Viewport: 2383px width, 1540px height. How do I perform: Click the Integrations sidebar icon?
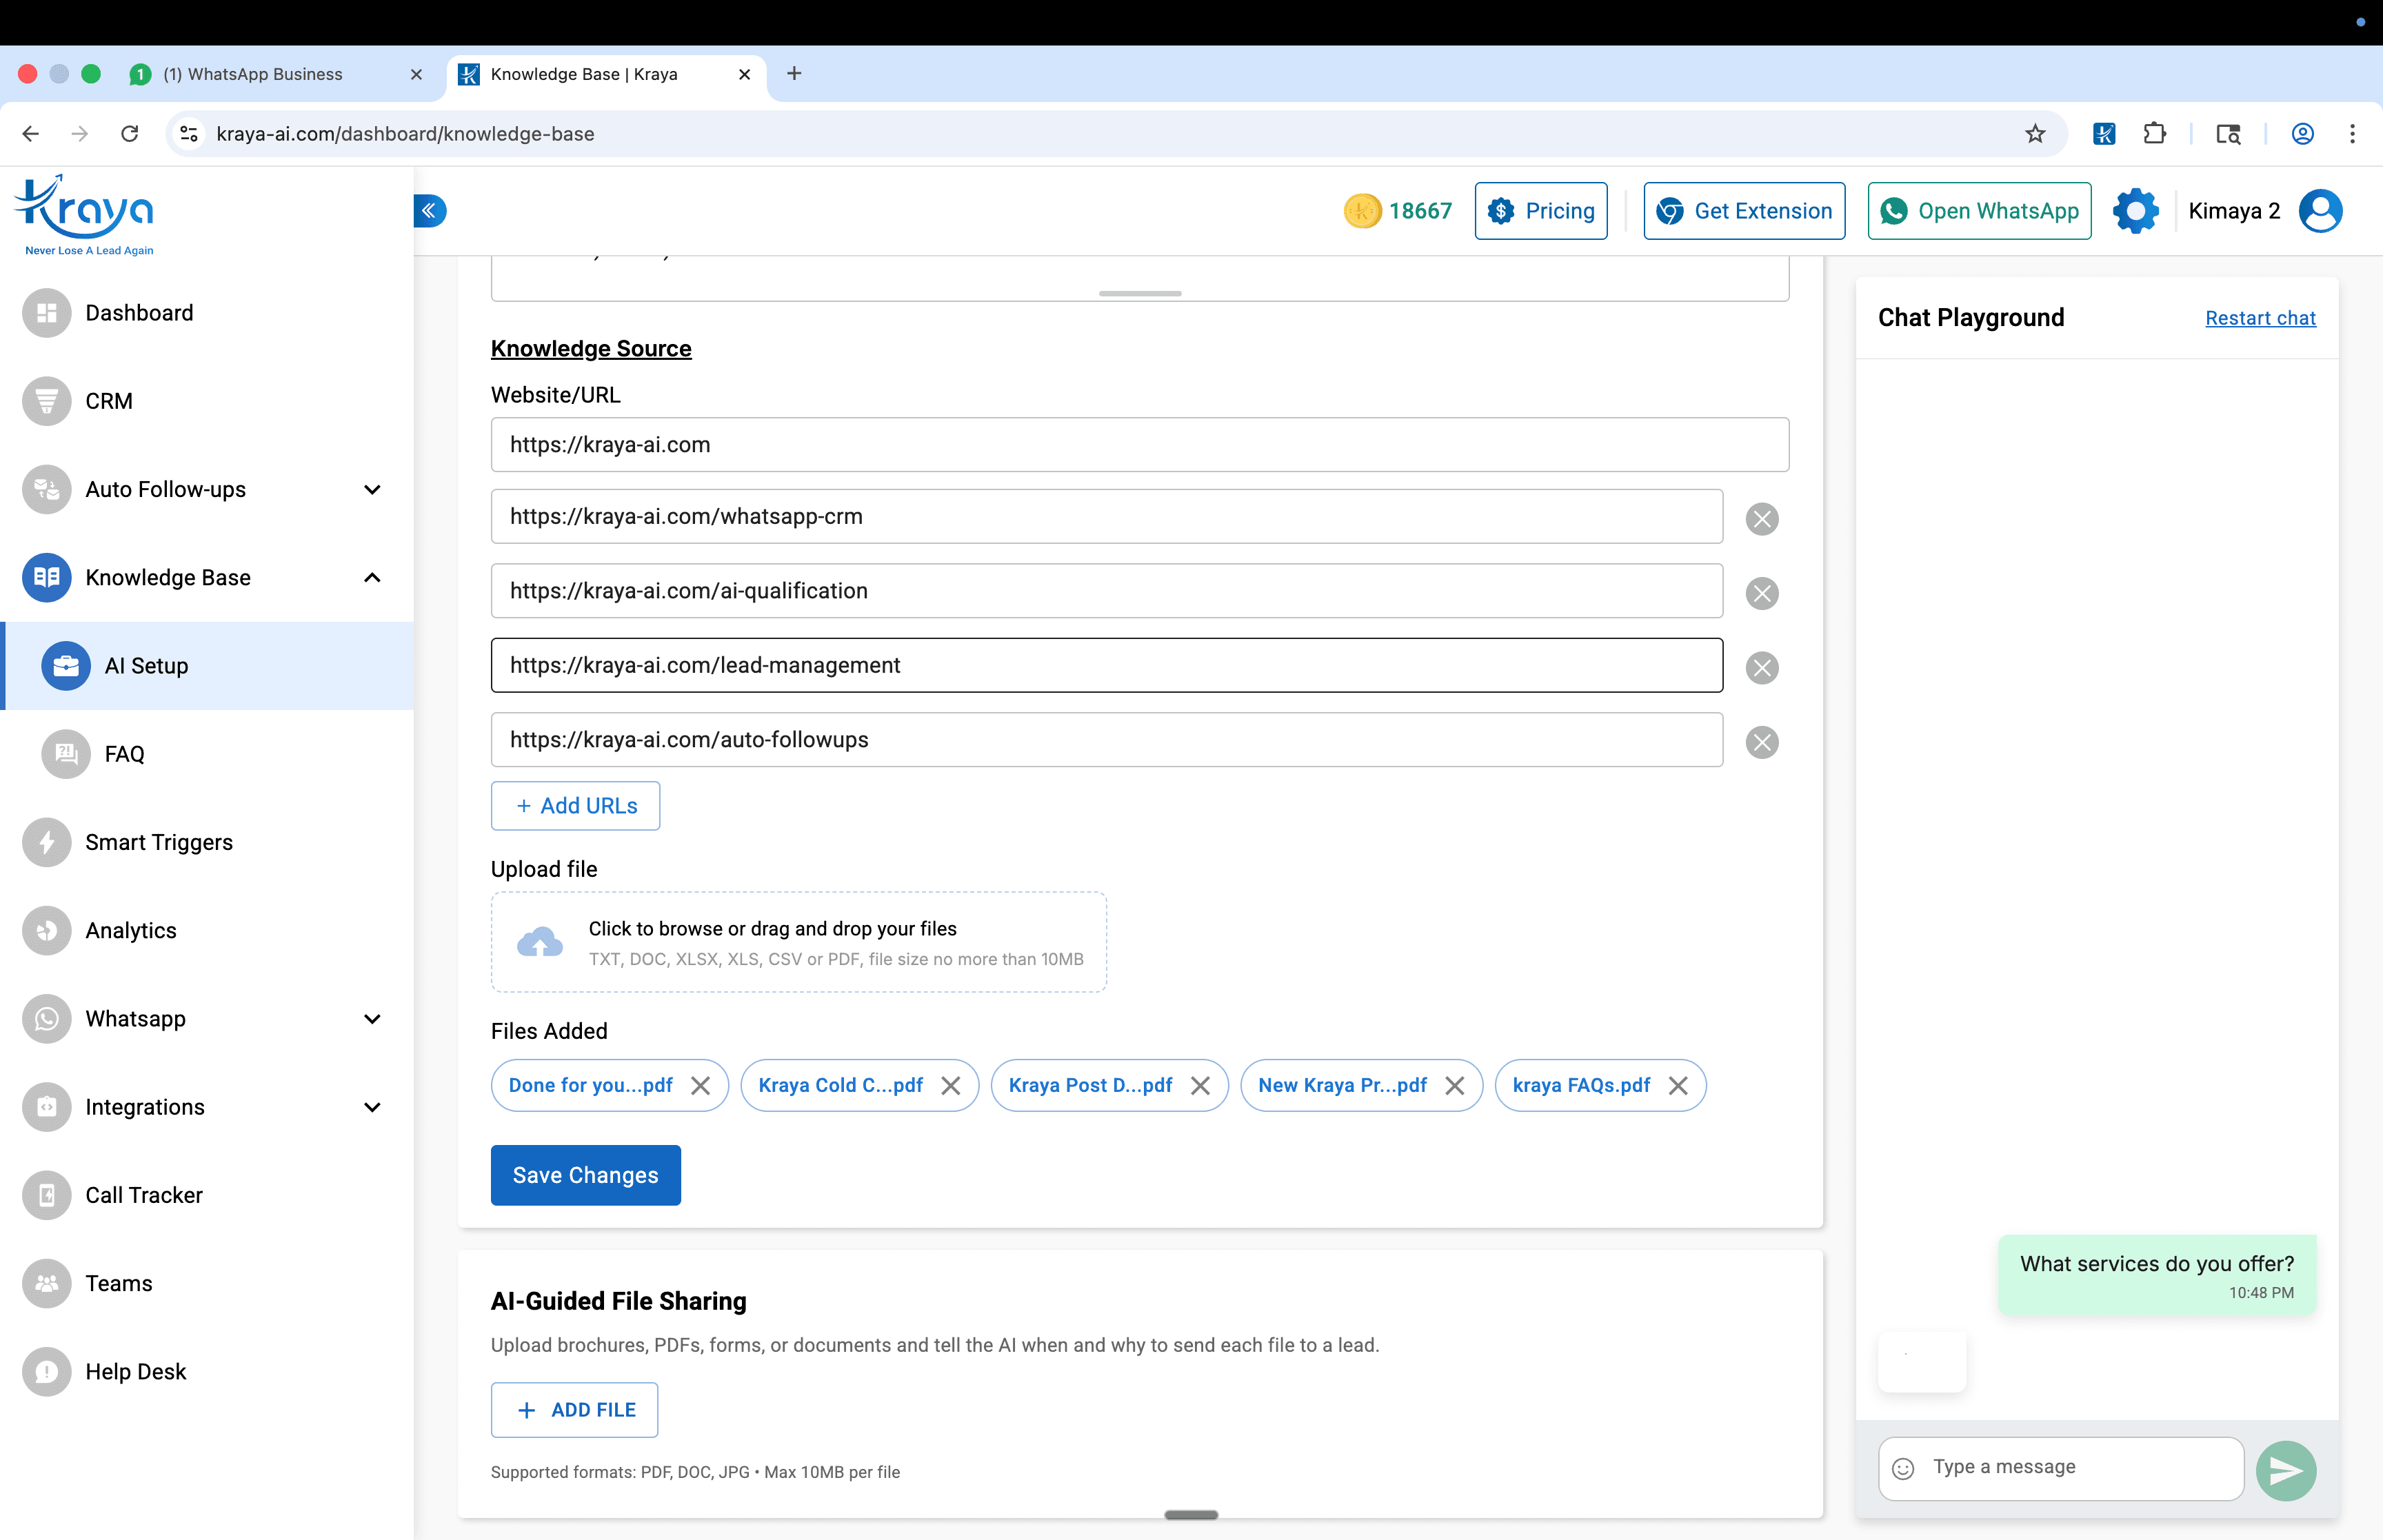tap(46, 1107)
